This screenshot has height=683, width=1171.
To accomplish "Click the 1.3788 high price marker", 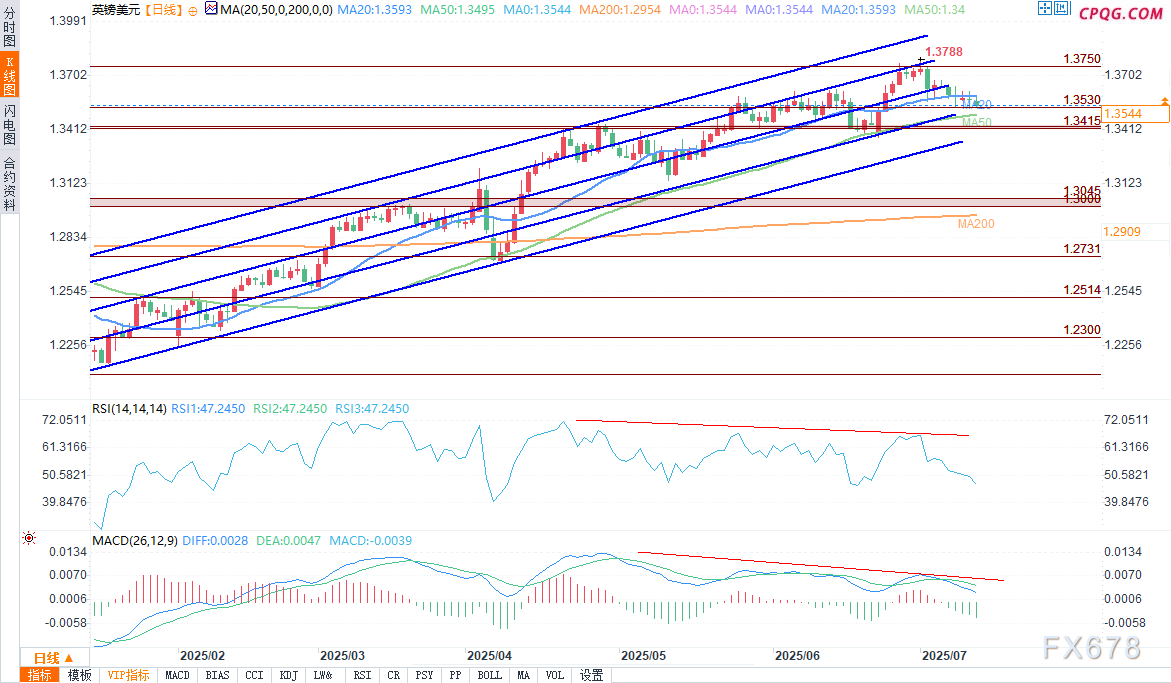I will pyautogui.click(x=943, y=51).
